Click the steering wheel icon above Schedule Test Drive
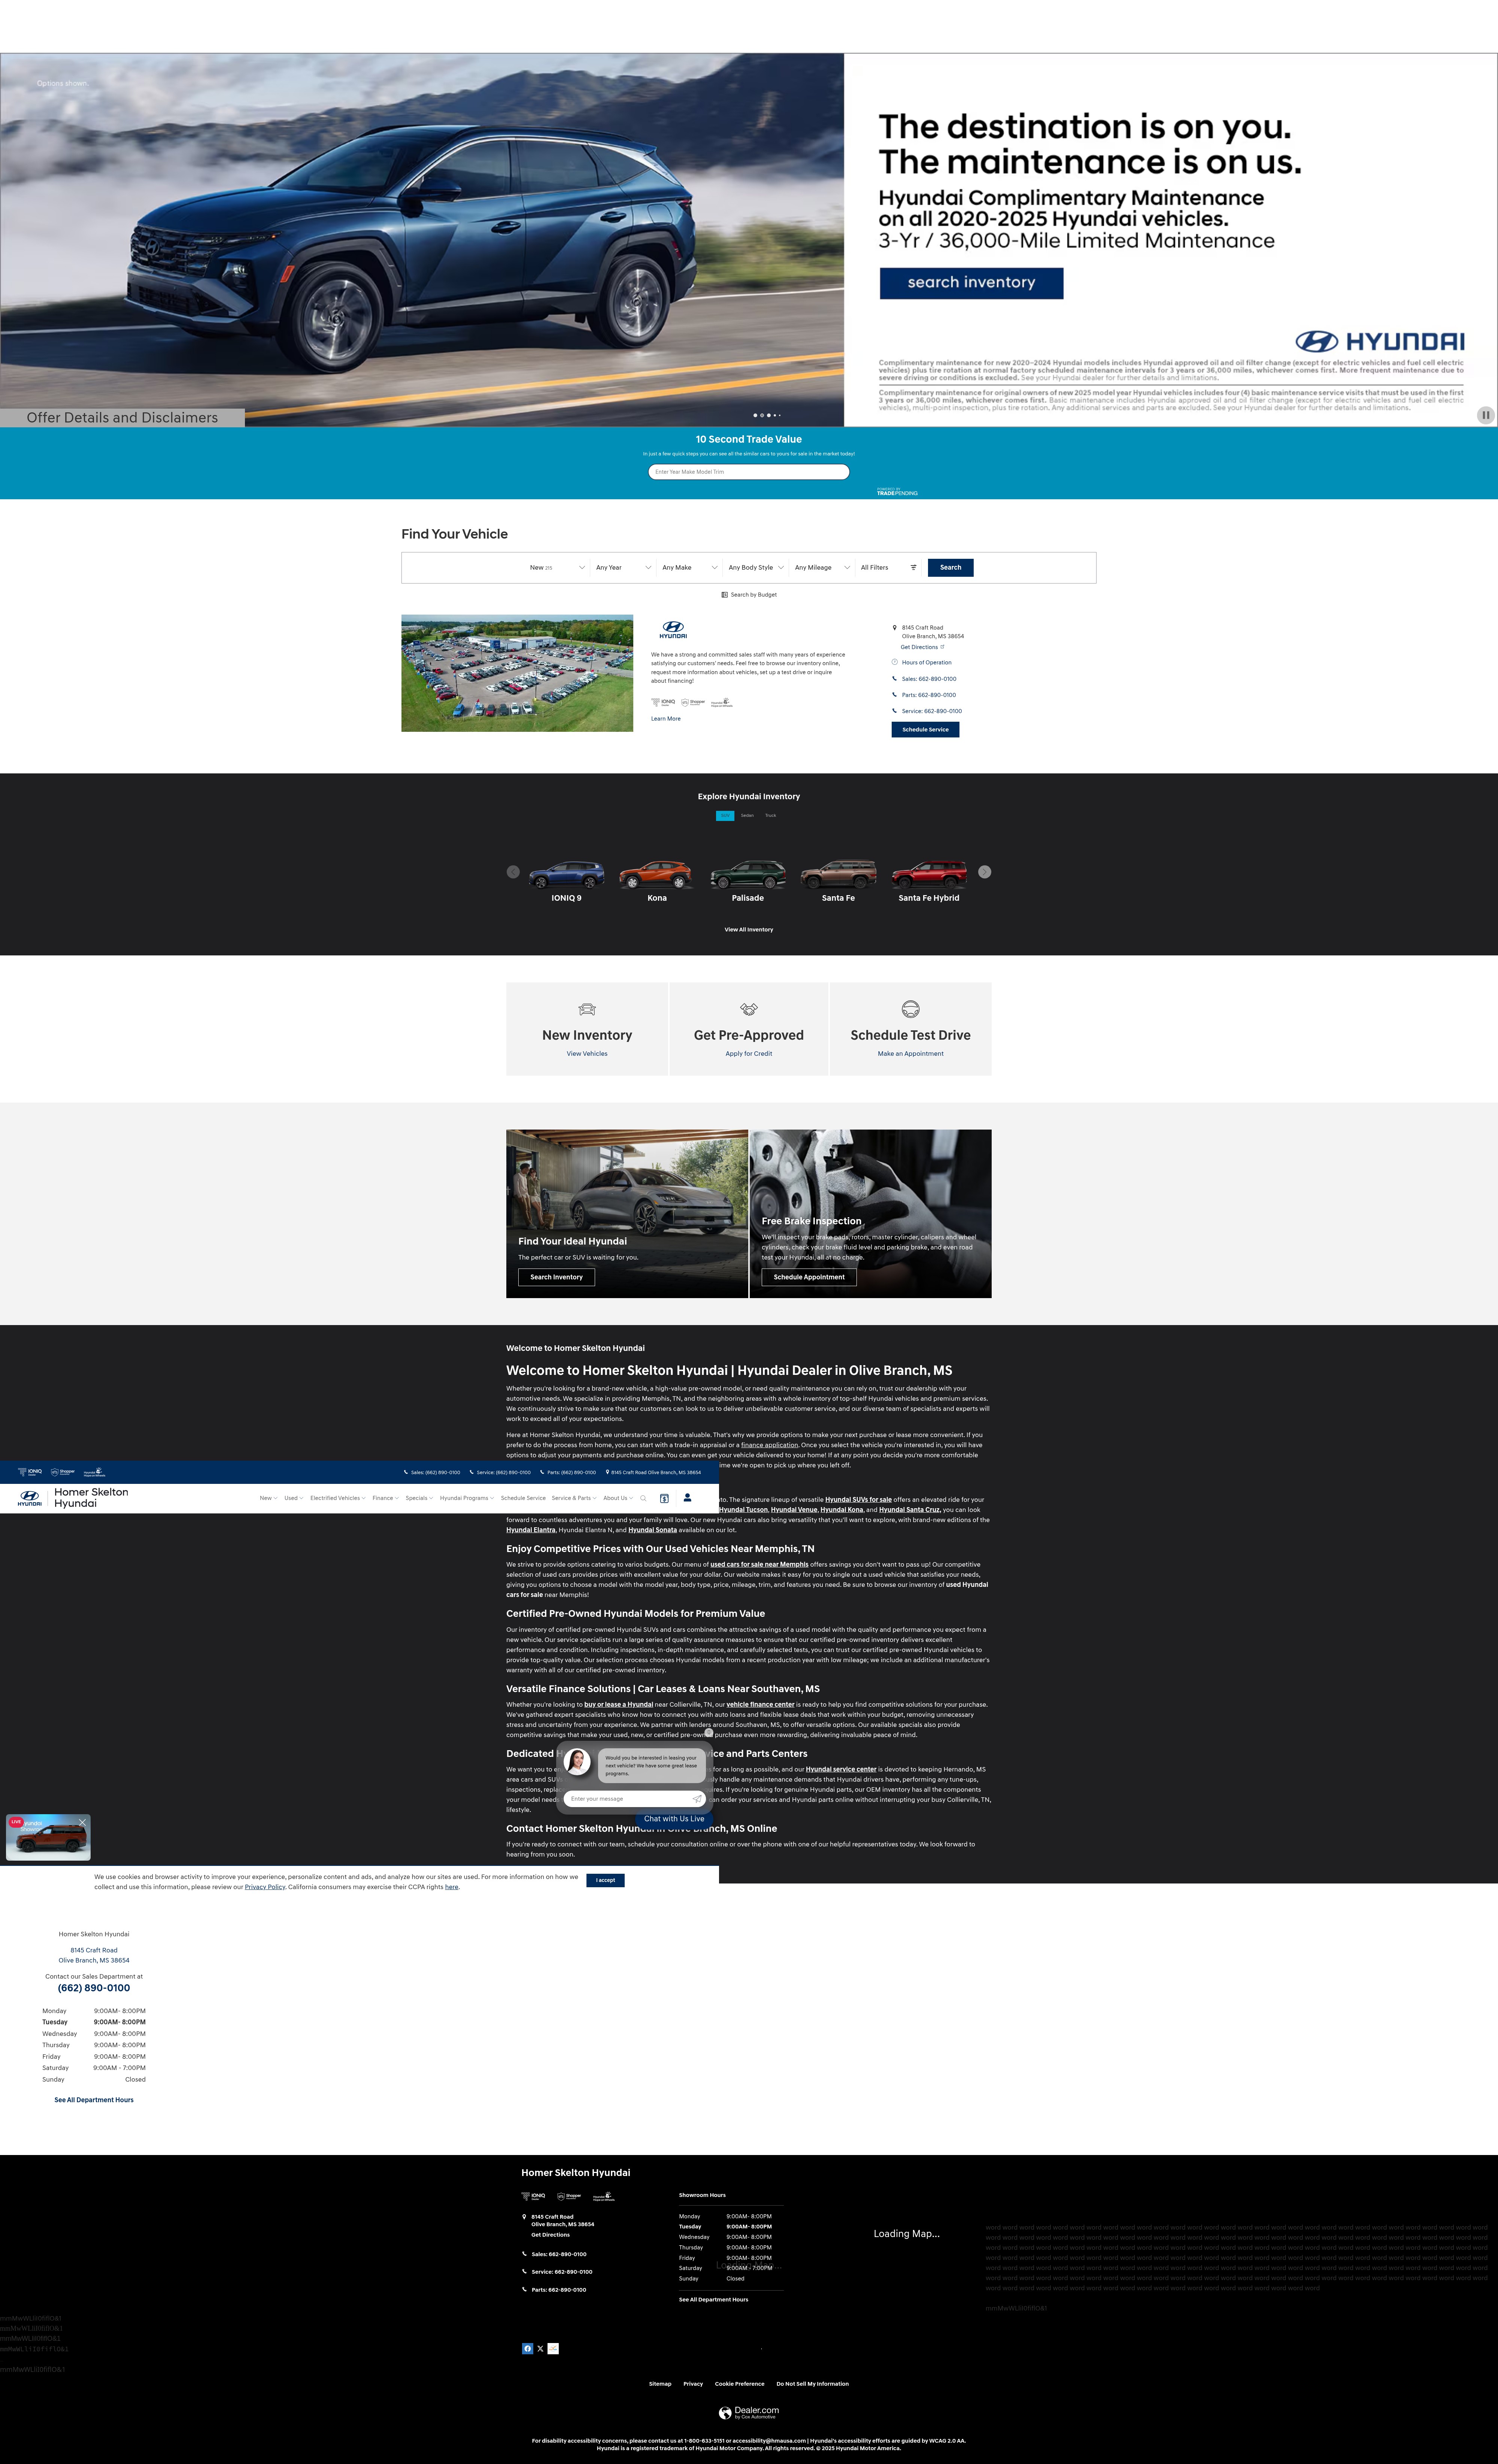Screen dimensions: 1498x2464 tap(911, 1009)
